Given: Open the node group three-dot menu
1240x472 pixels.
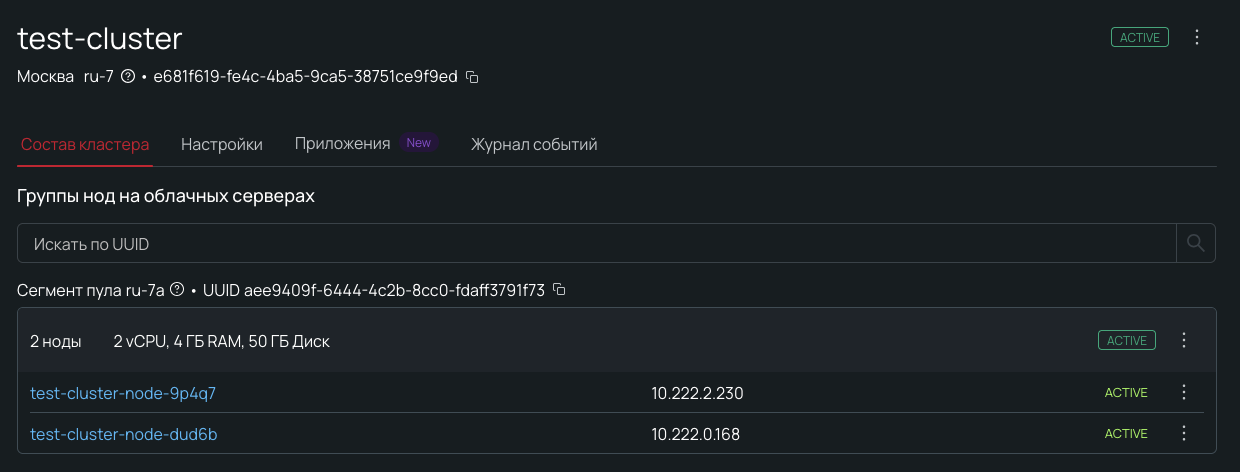Looking at the screenshot, I should [1184, 341].
